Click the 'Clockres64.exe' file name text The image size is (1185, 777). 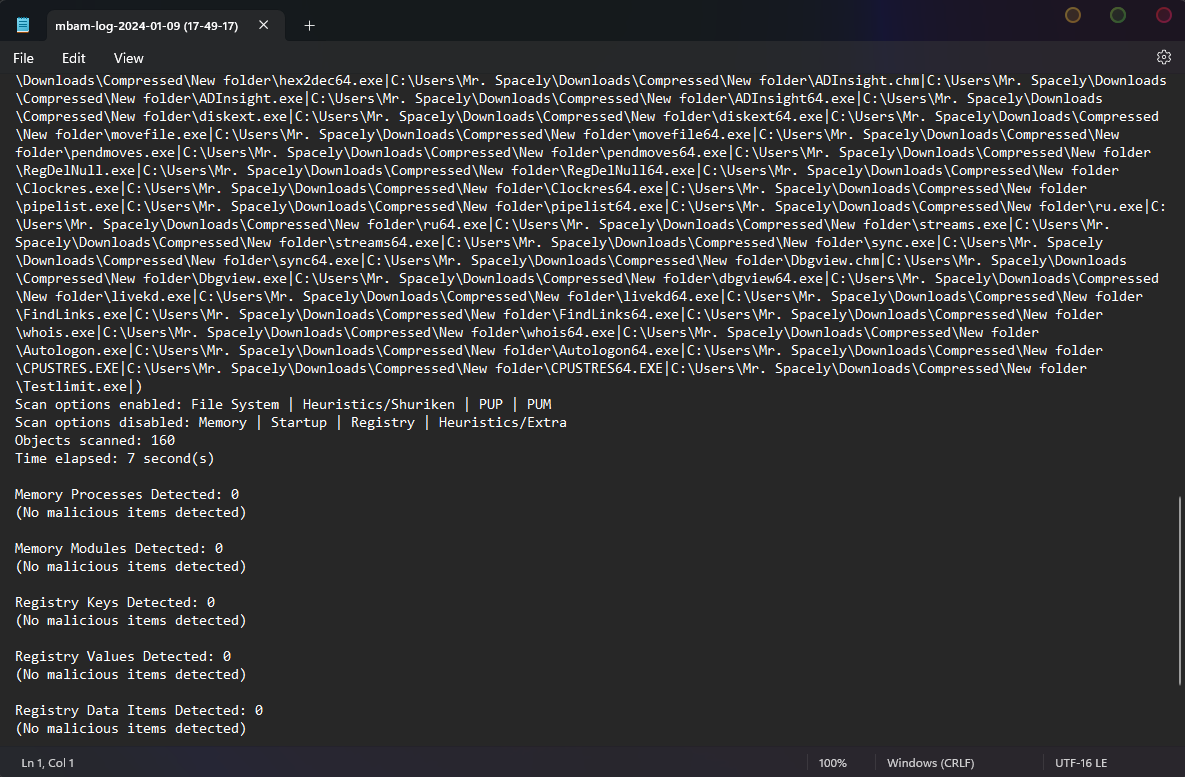[607, 188]
